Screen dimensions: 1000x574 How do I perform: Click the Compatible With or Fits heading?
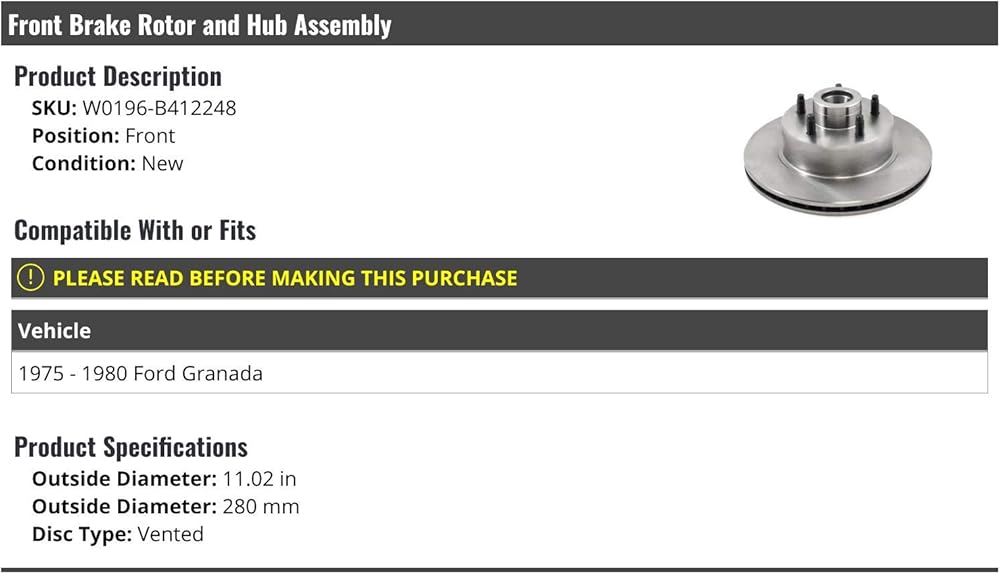click(135, 231)
